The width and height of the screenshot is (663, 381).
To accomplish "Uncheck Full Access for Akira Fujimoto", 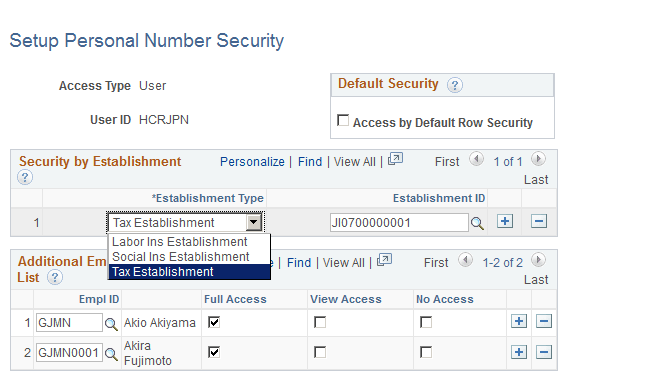I will (x=214, y=352).
